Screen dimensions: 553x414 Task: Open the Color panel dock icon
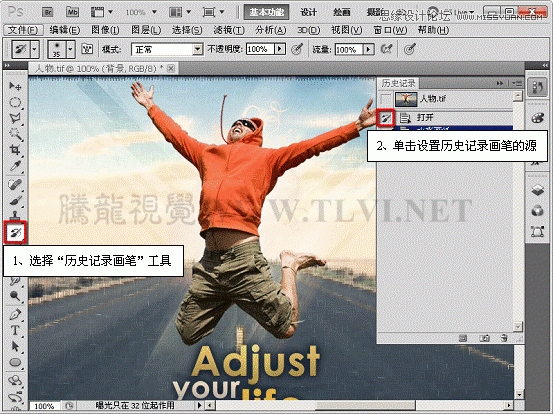537,118
